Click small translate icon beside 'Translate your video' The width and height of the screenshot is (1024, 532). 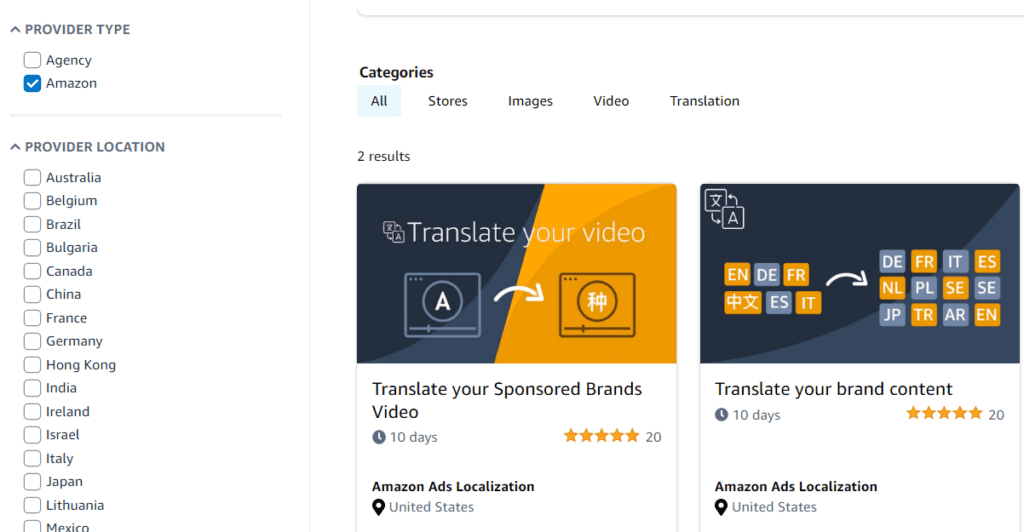(x=393, y=232)
